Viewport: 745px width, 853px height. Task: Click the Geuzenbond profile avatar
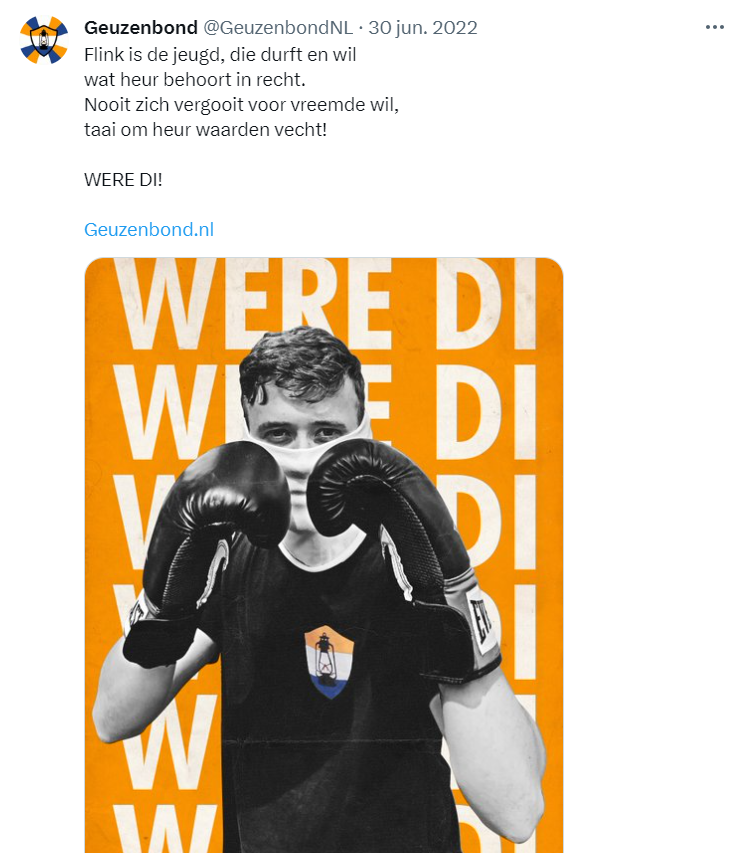pyautogui.click(x=44, y=40)
